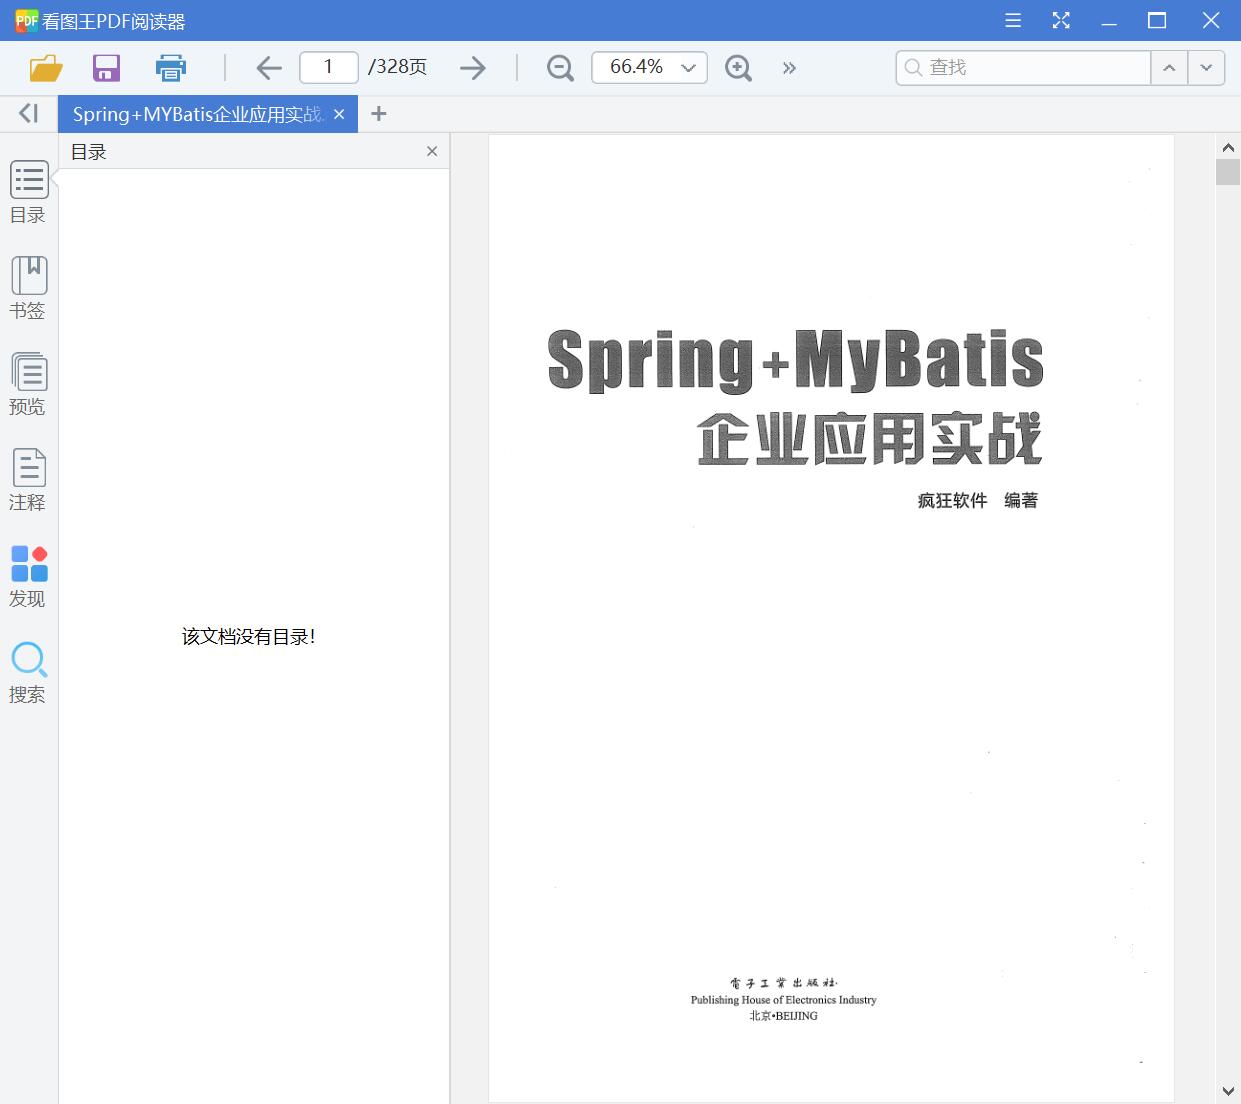Show more toolbar tools via double chevron
Screen dimensions: 1241x1104
(789, 68)
